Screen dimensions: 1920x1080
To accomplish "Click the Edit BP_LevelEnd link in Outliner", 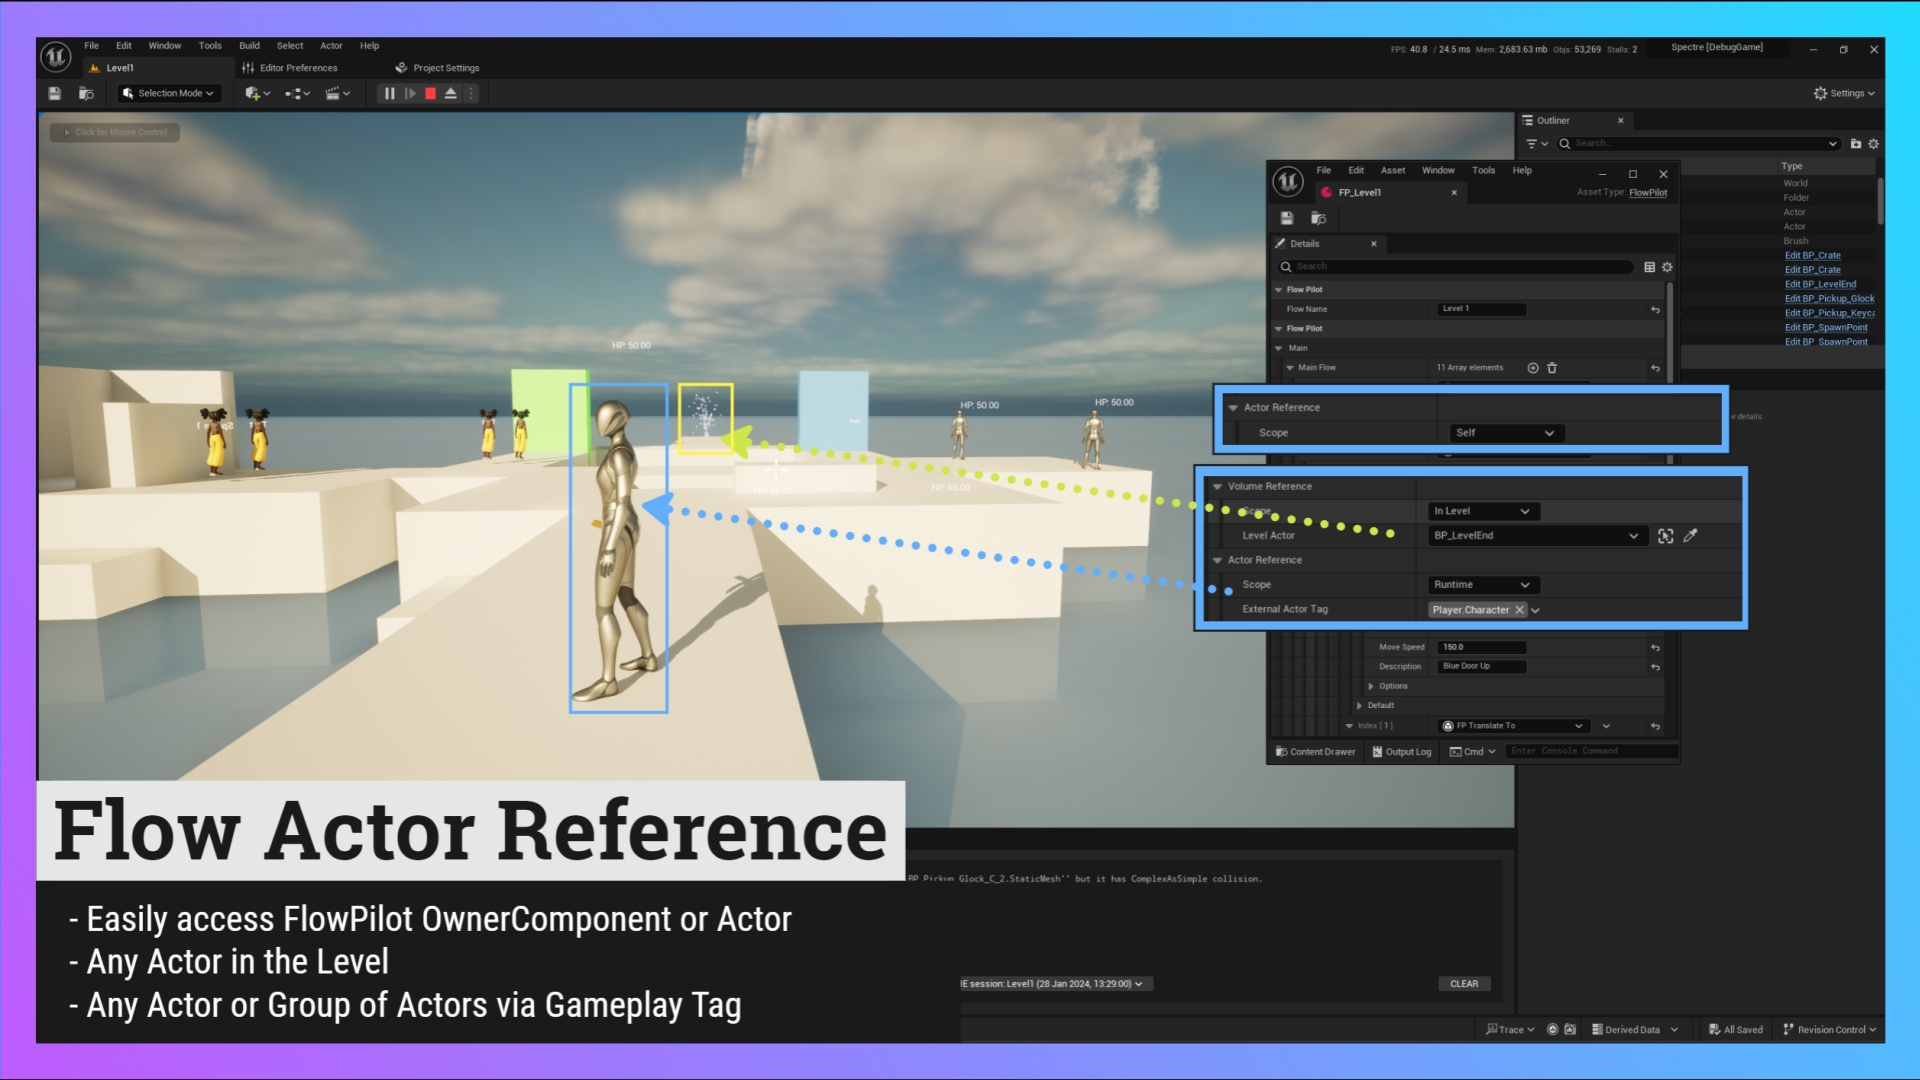I will (1820, 284).
